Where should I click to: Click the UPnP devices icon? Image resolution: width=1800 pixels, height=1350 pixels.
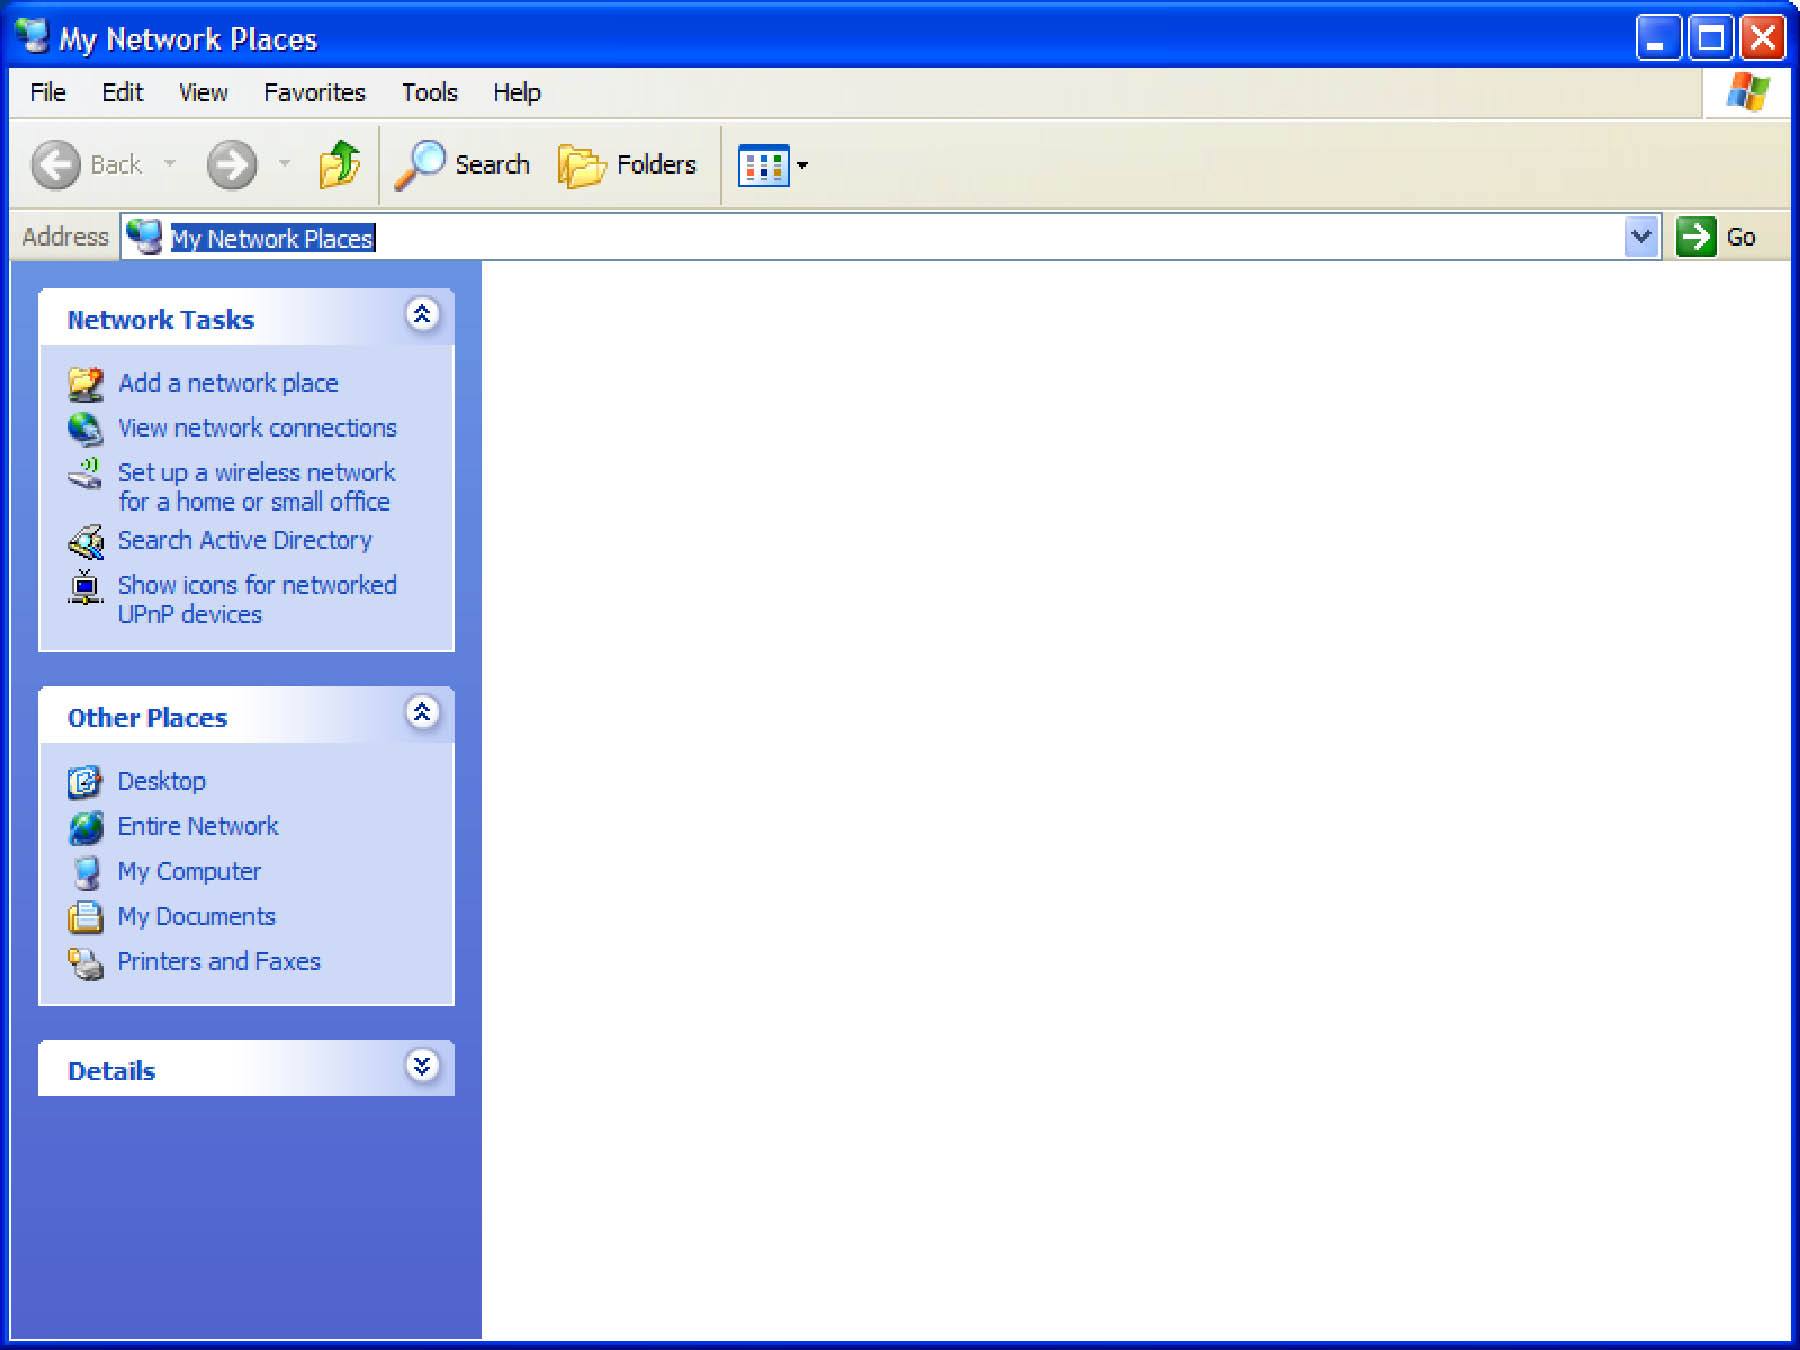(x=86, y=586)
